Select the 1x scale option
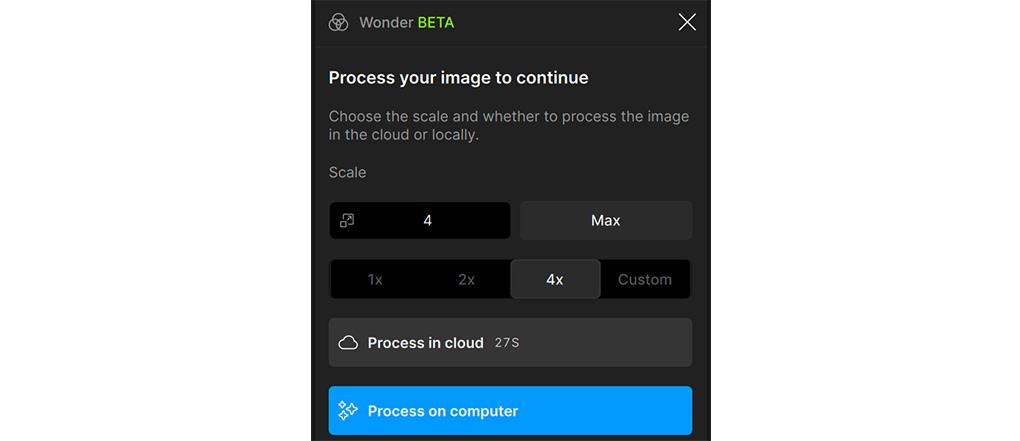 pyautogui.click(x=375, y=279)
